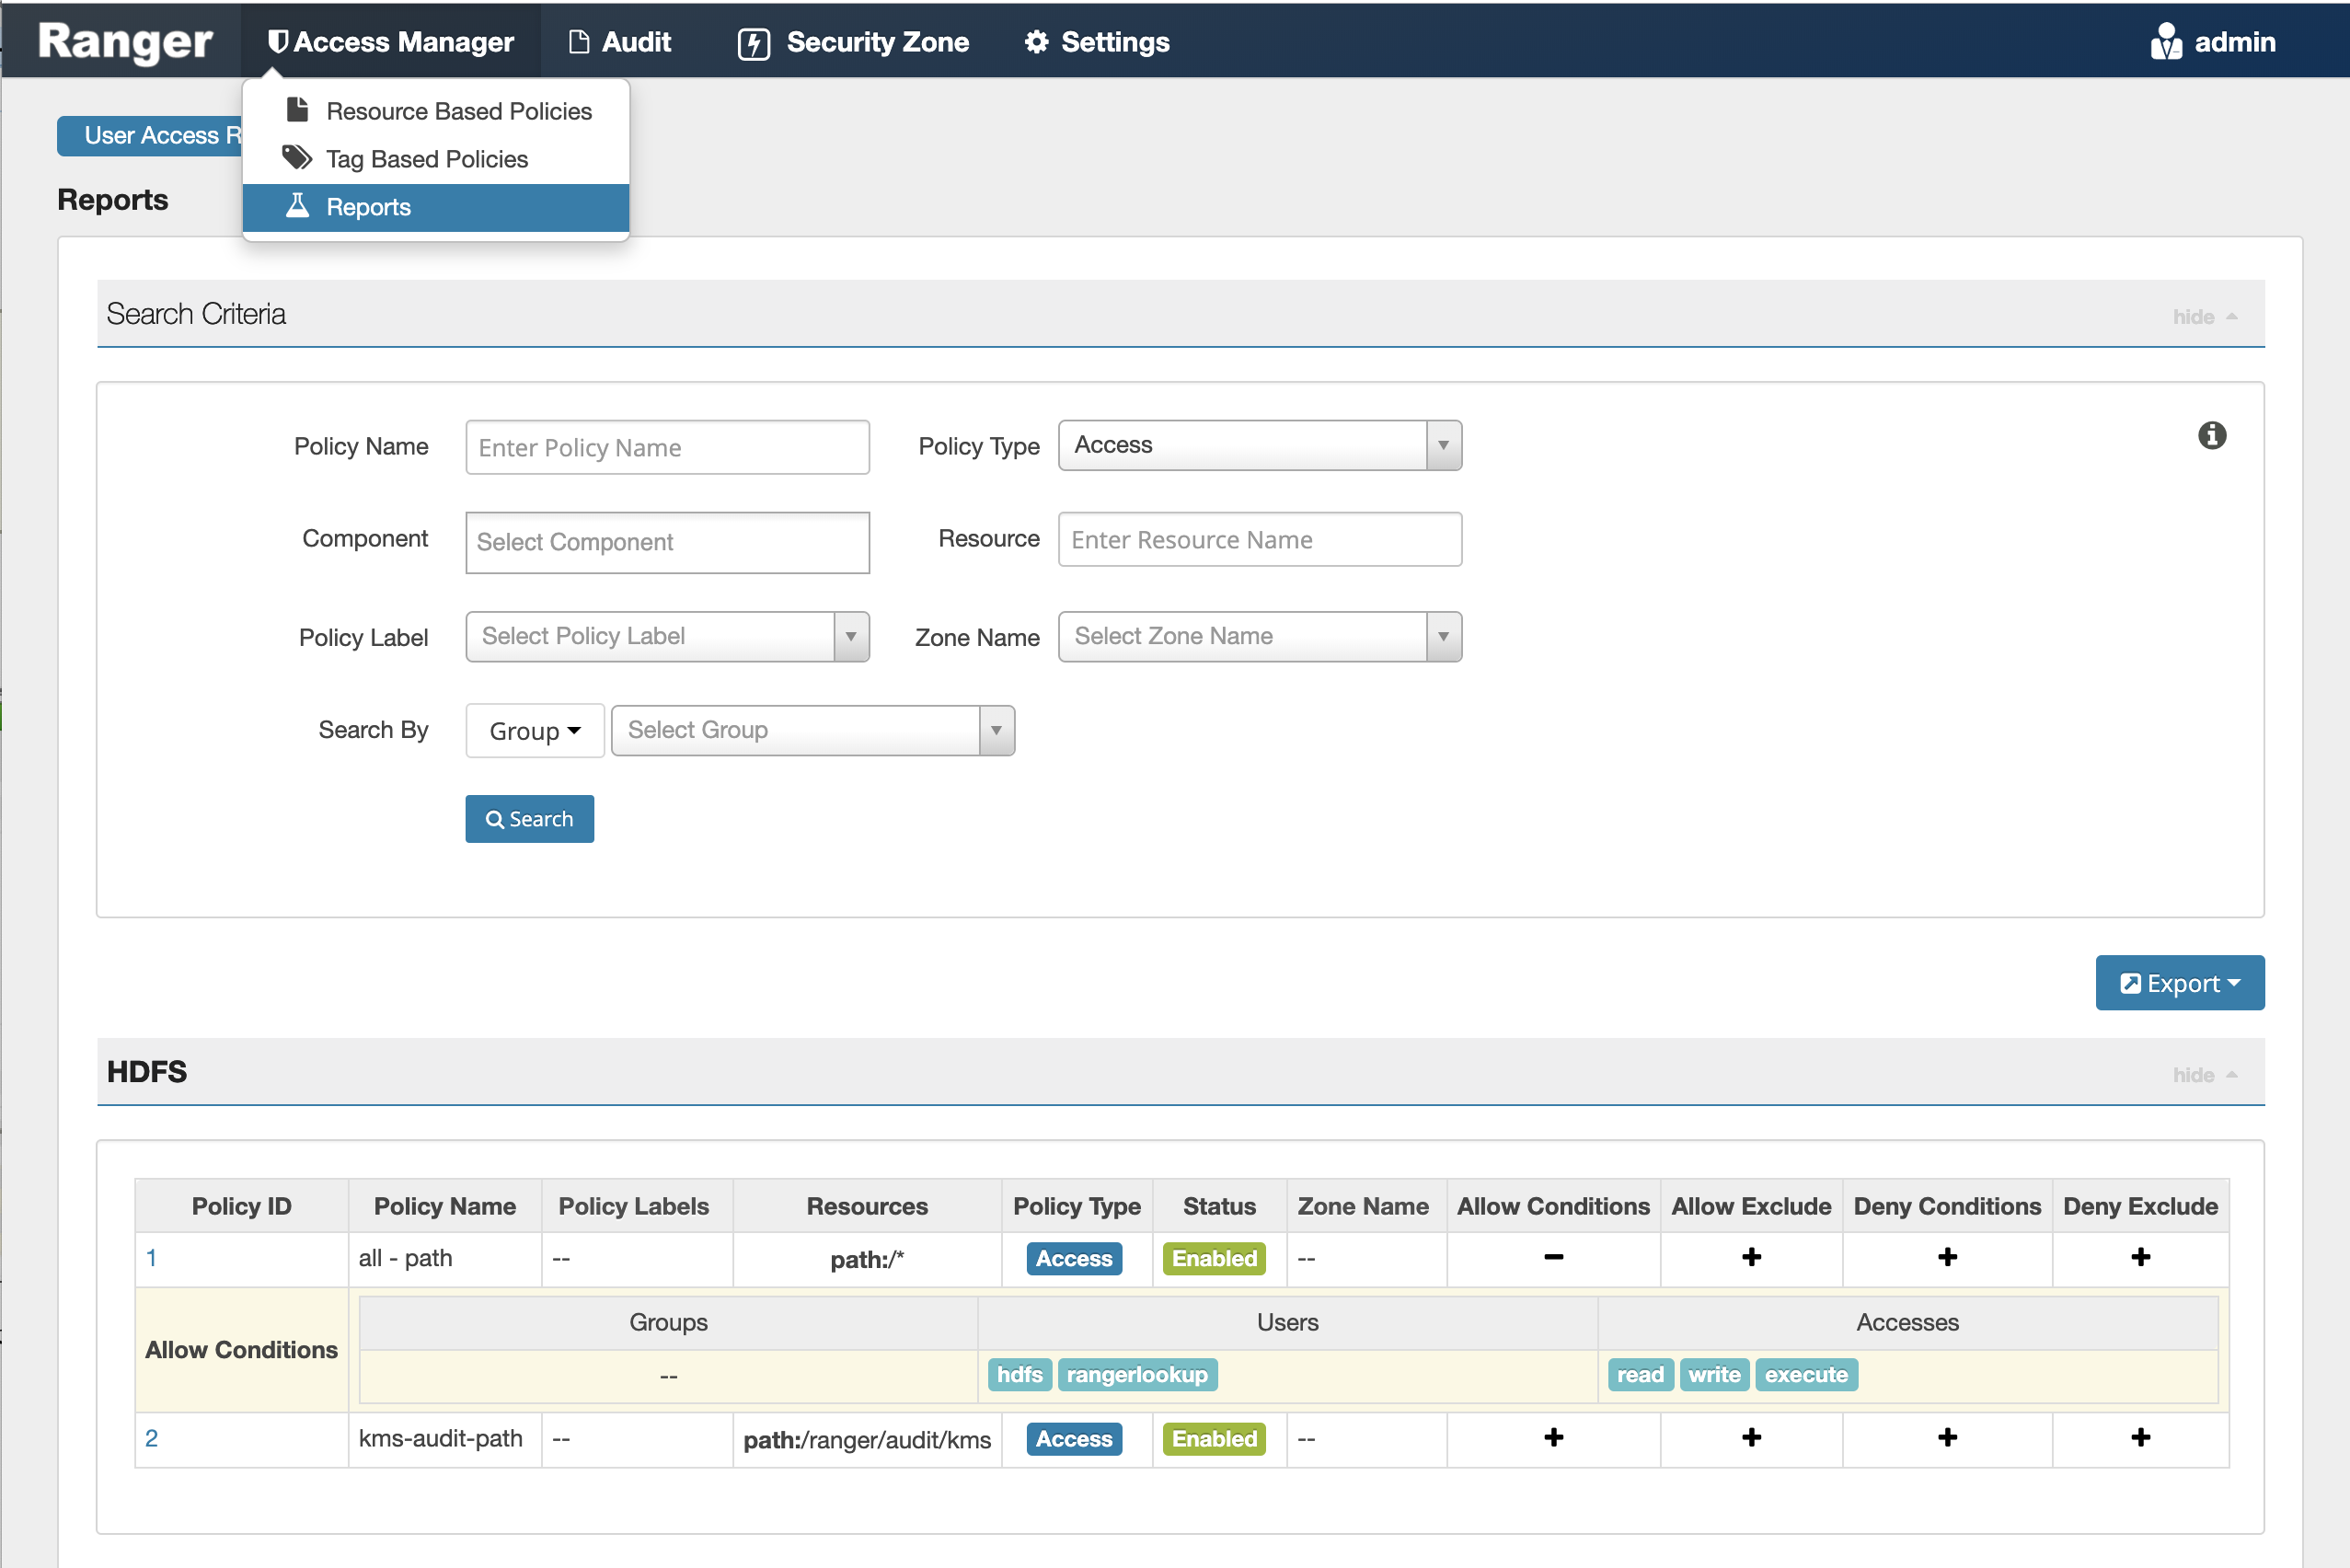Click the Enter Policy Name field
The height and width of the screenshot is (1568, 2350).
pyautogui.click(x=667, y=447)
